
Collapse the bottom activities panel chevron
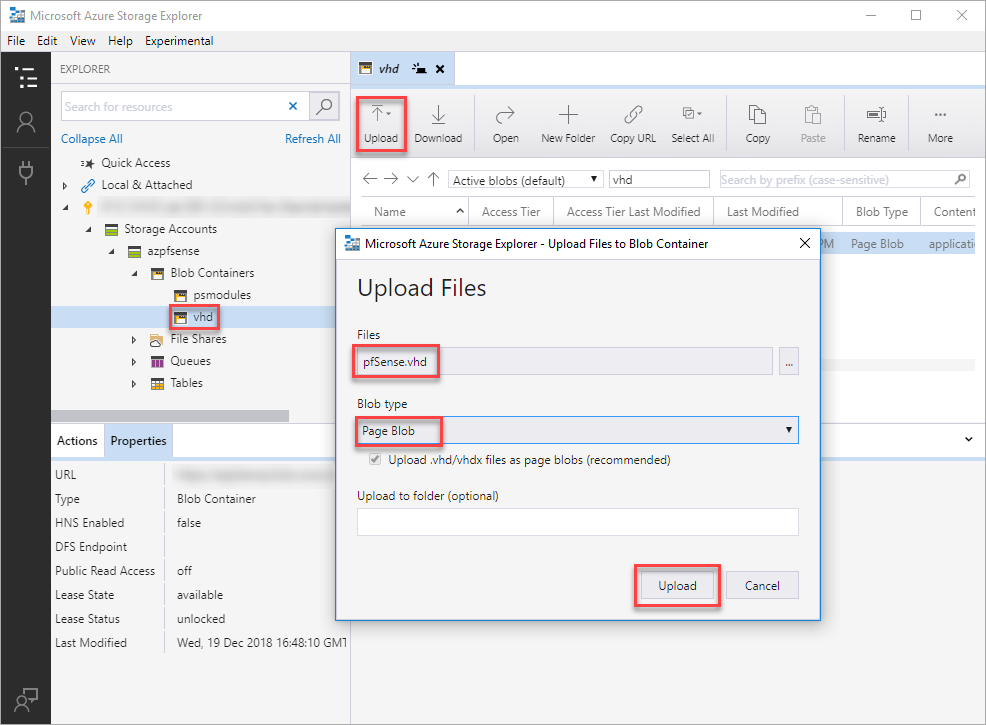968,439
